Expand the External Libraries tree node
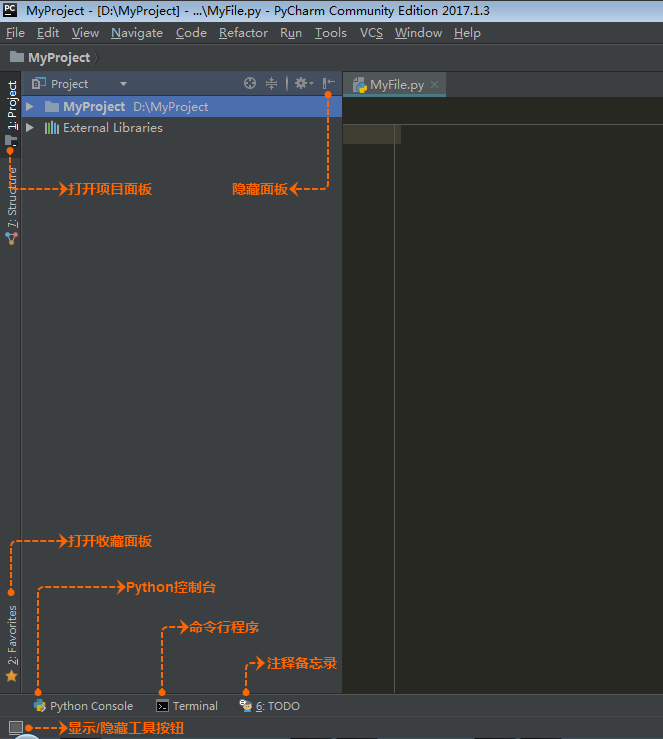 [30, 127]
